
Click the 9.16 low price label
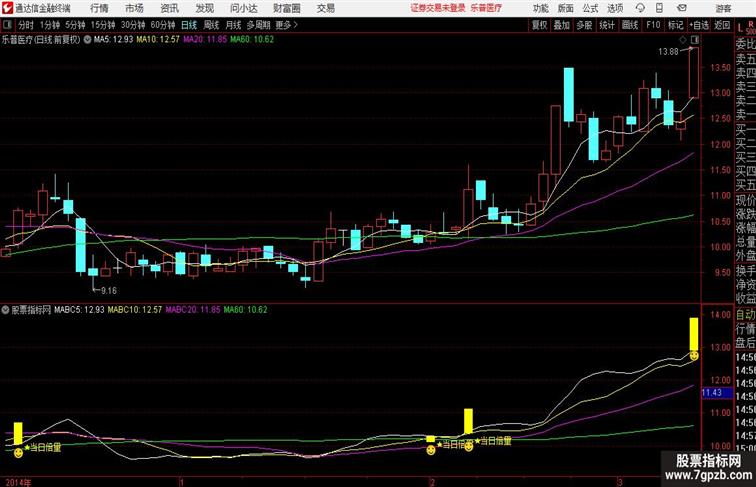click(x=108, y=291)
